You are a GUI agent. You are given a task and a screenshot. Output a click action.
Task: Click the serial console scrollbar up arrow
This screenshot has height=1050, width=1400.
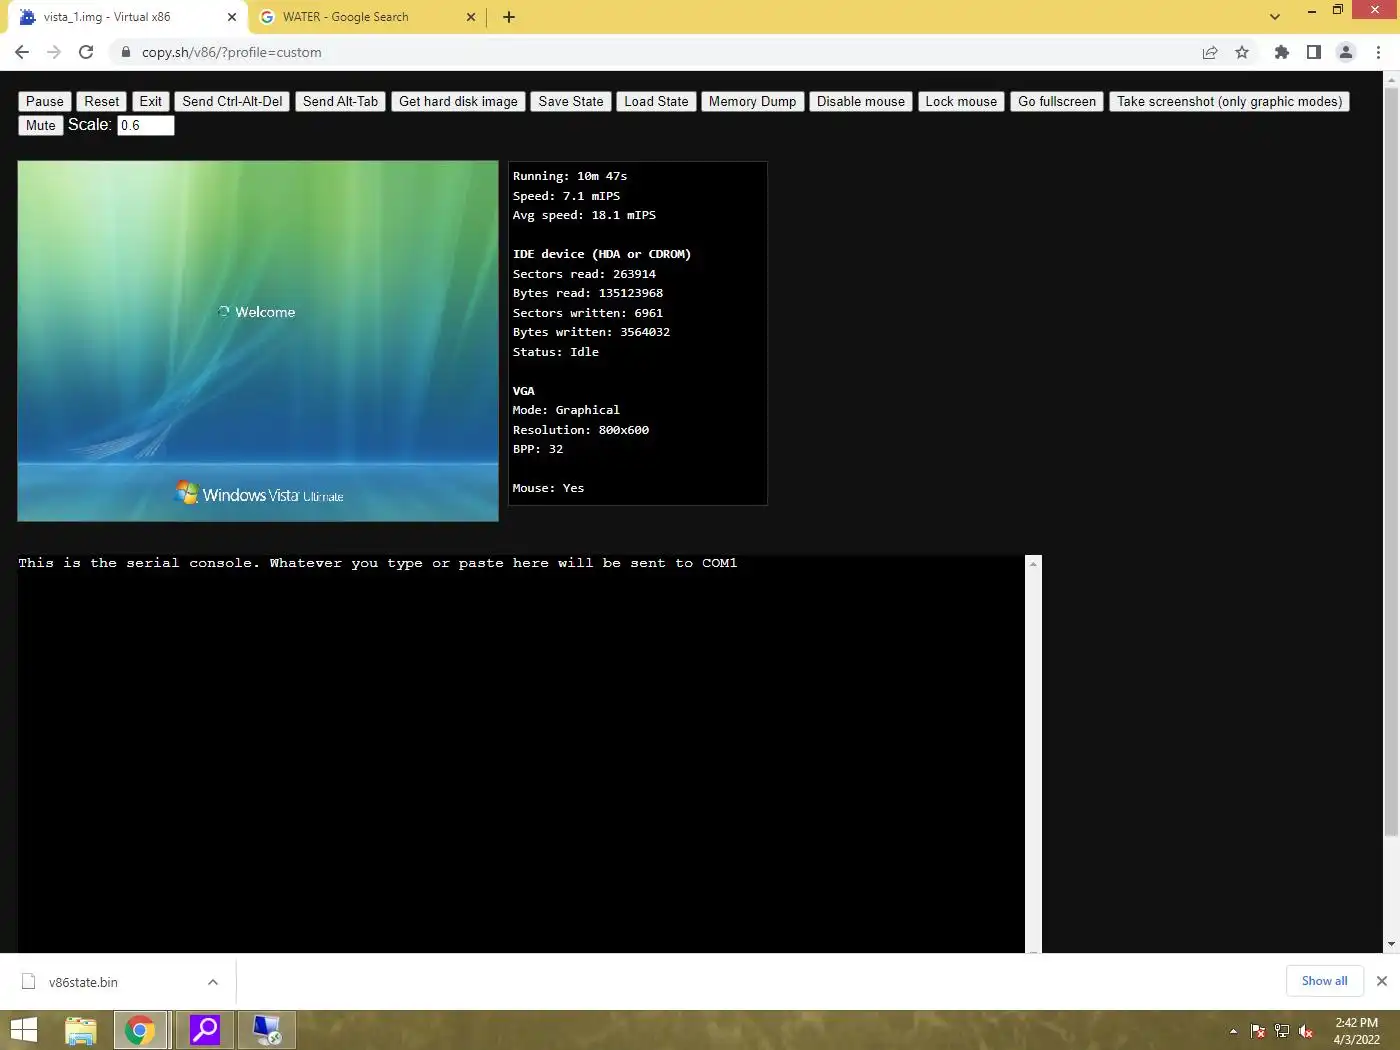(x=1033, y=564)
